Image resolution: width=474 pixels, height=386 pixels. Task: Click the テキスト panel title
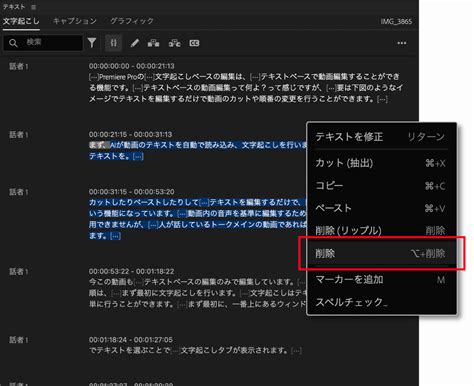click(14, 7)
